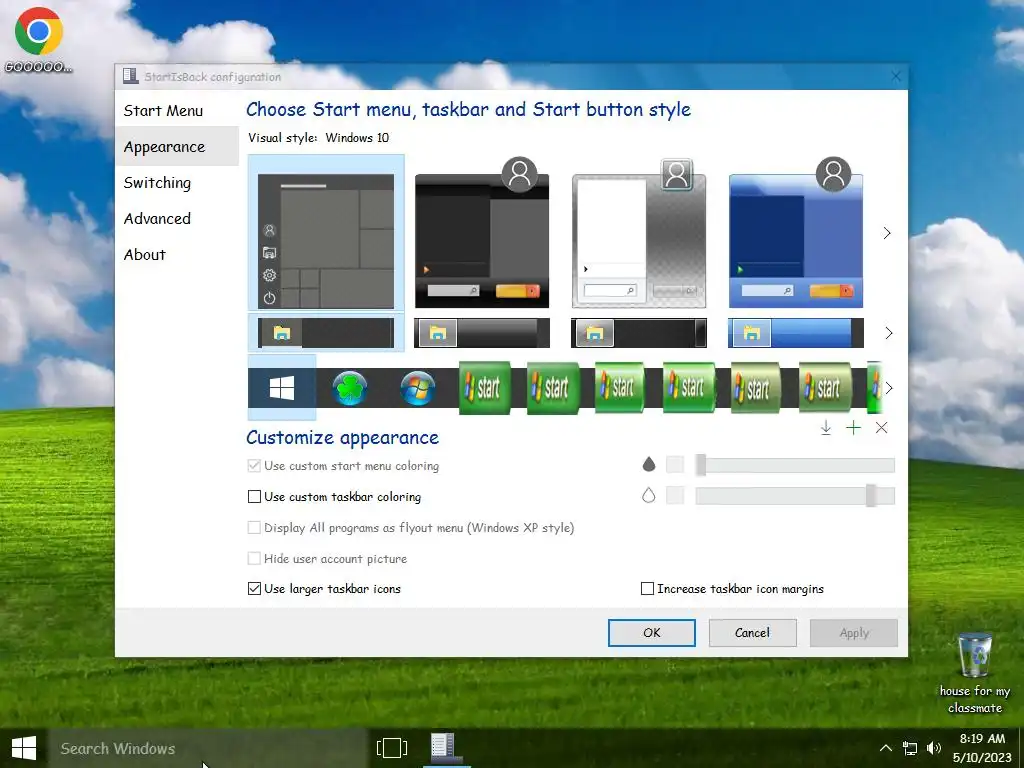Viewport: 1024px width, 768px height.
Task: Click the Cancel button
Action: pos(752,633)
